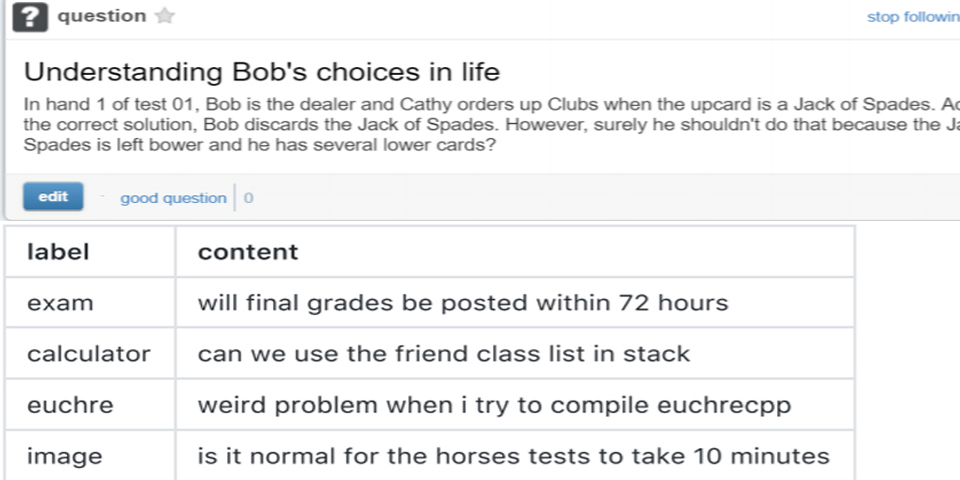Select the "image" label cell
The width and height of the screenshot is (960, 480).
[x=65, y=456]
